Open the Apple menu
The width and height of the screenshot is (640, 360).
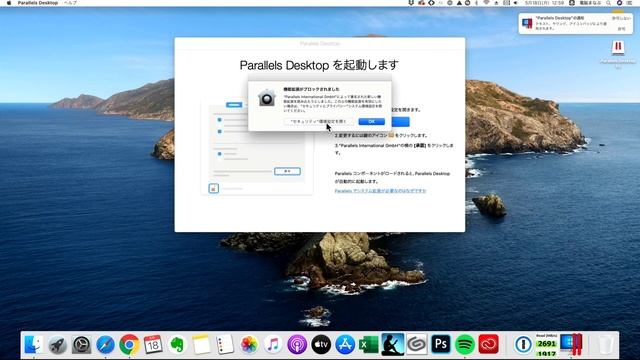pyautogui.click(x=9, y=3)
